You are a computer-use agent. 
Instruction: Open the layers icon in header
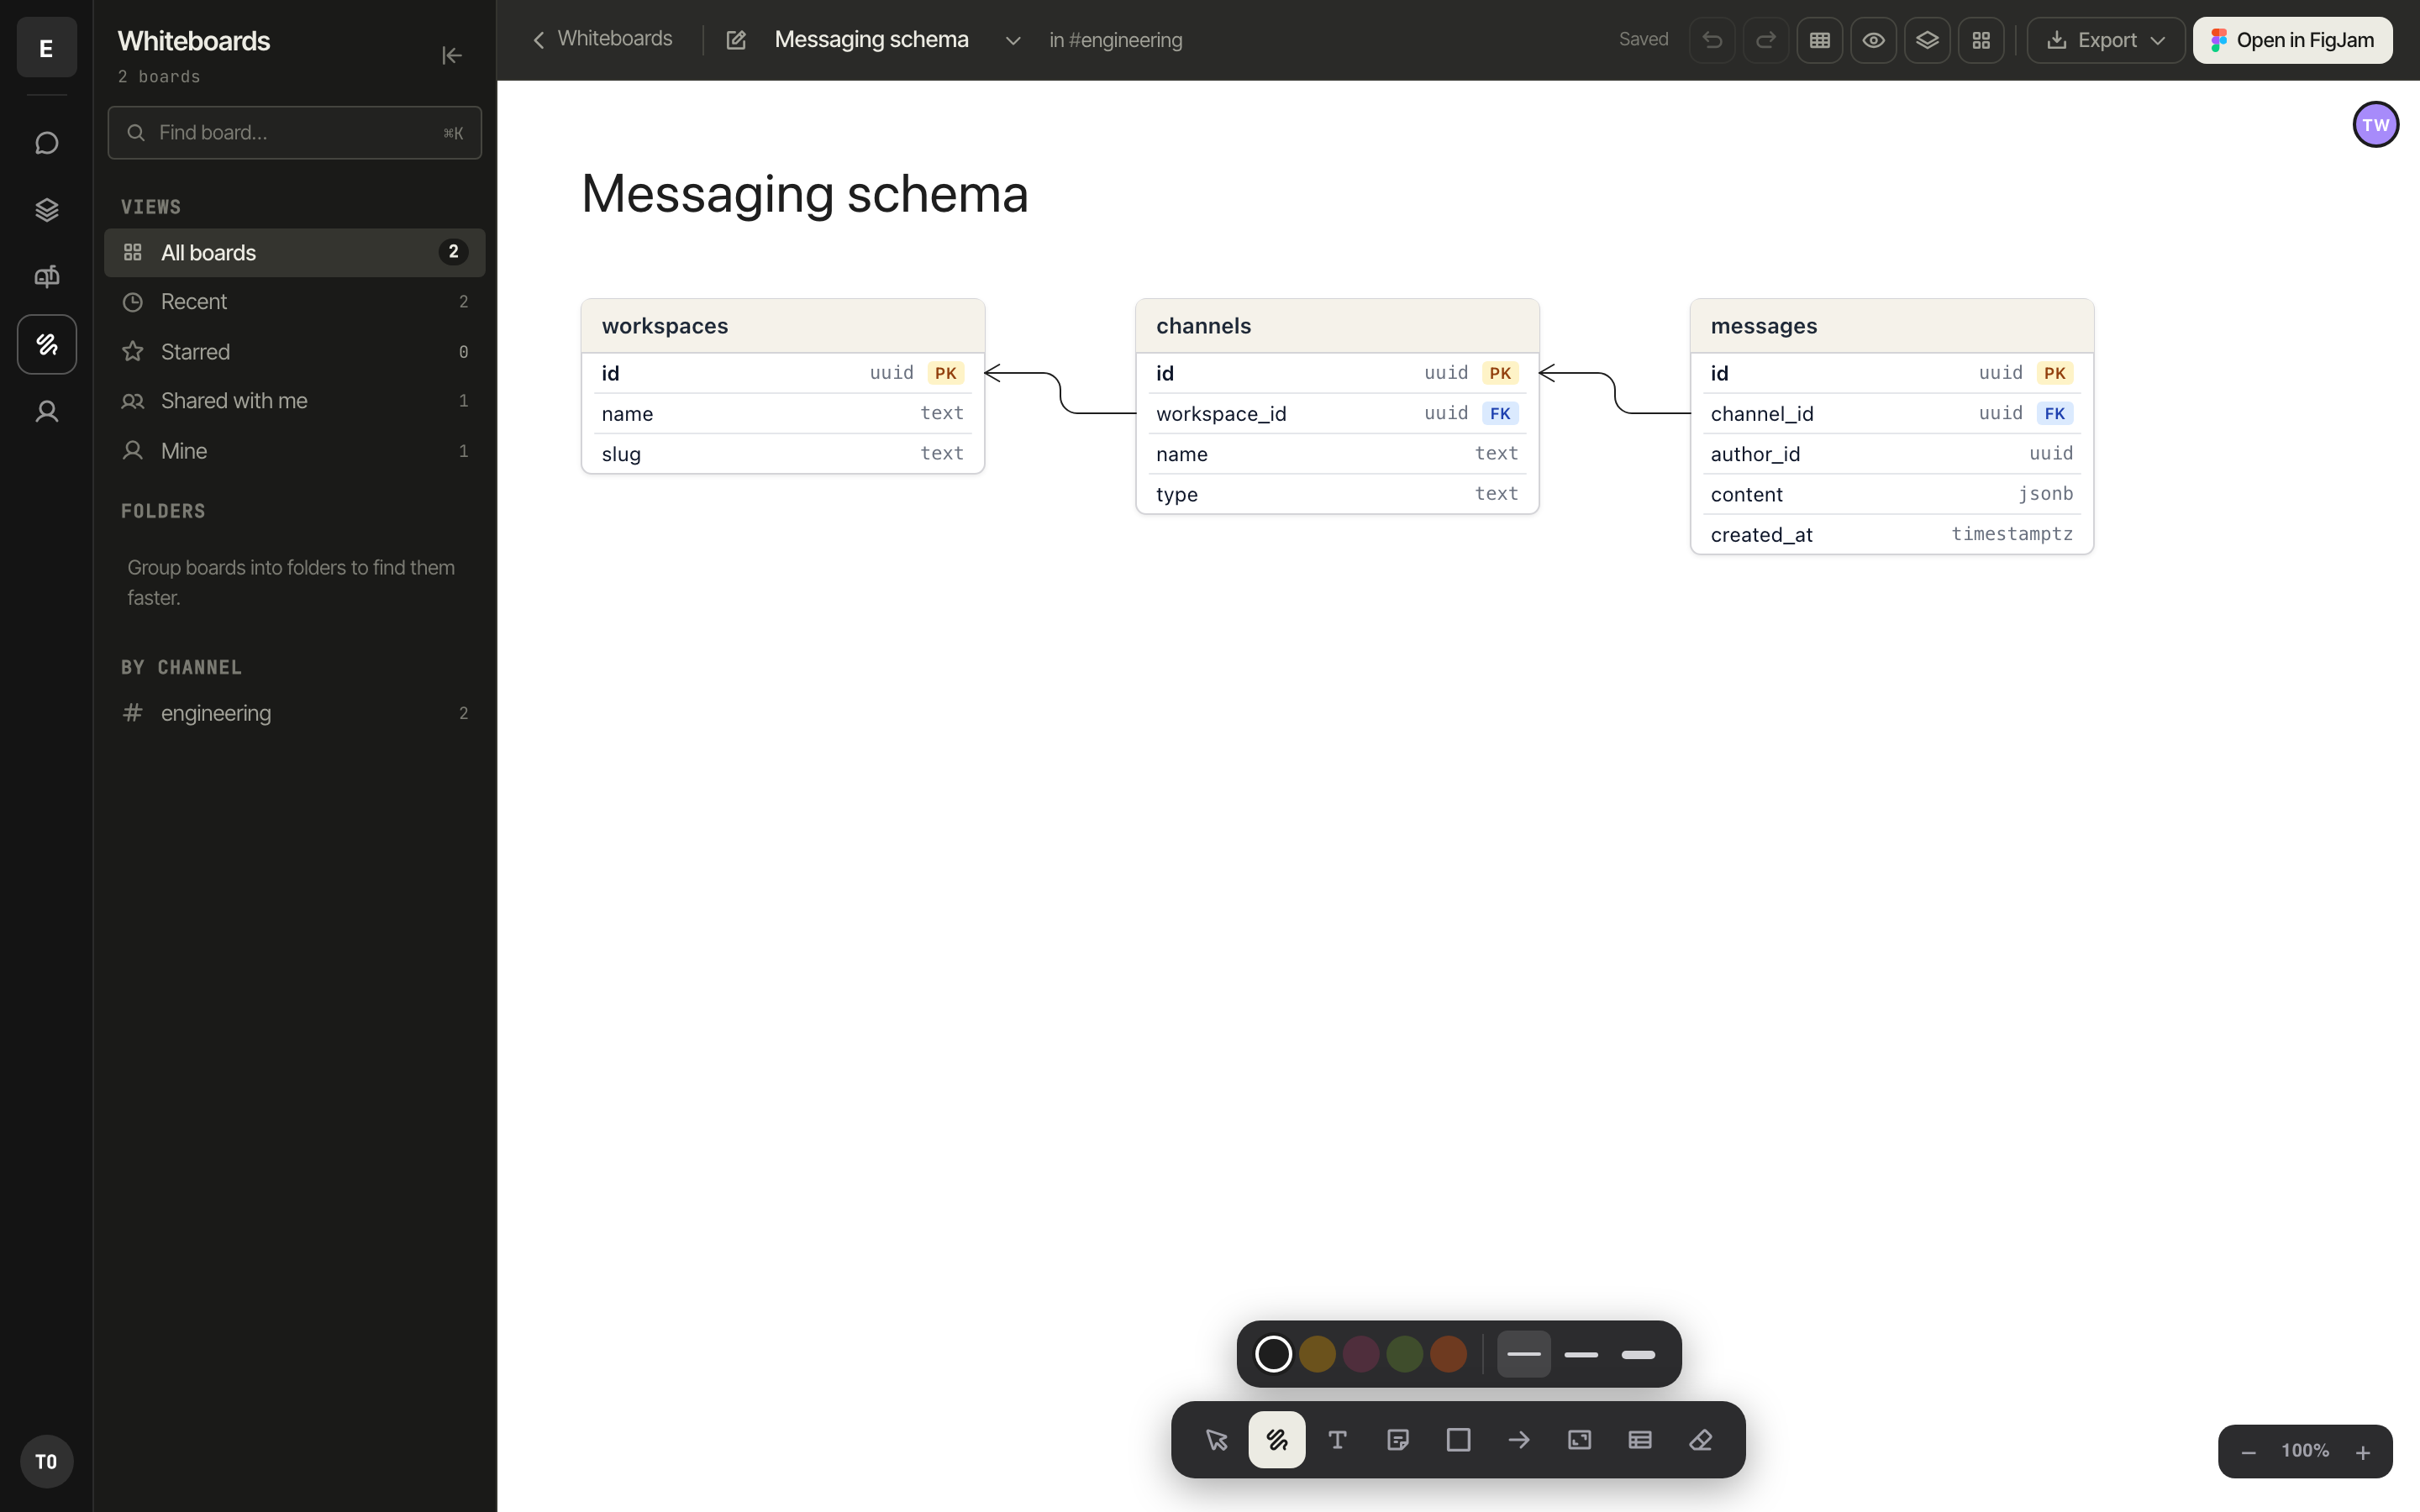click(1927, 40)
